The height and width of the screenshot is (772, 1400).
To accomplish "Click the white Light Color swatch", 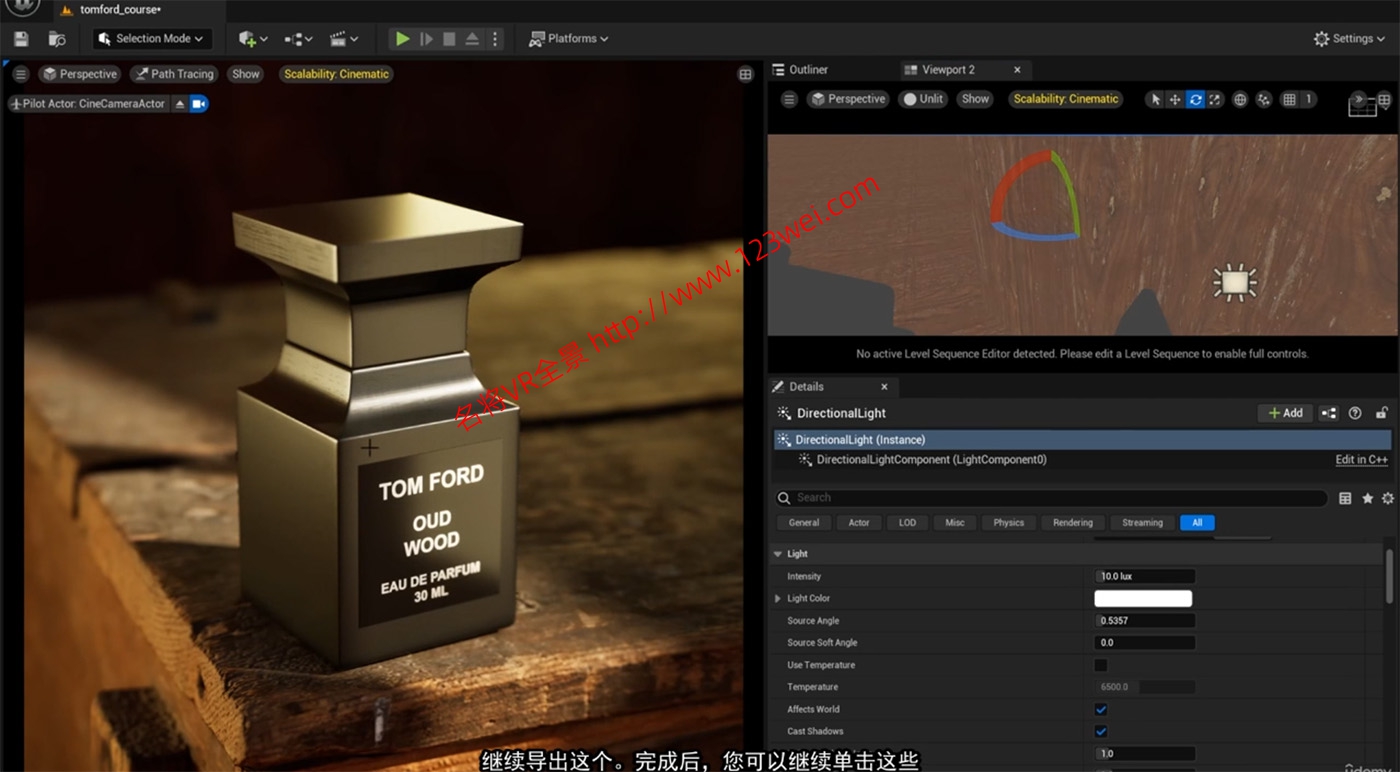I will click(x=1143, y=598).
